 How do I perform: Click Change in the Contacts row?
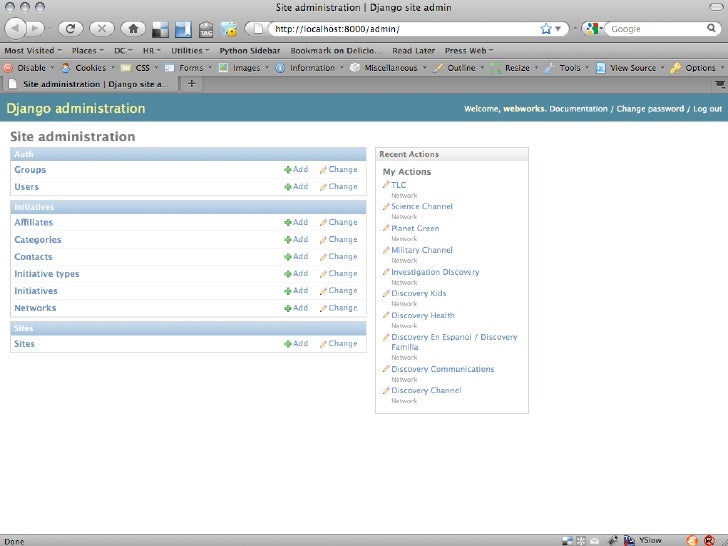338,257
